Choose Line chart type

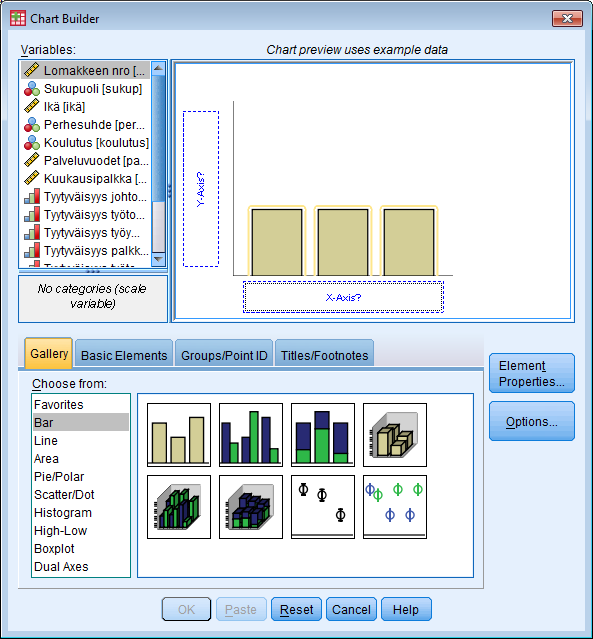point(81,441)
